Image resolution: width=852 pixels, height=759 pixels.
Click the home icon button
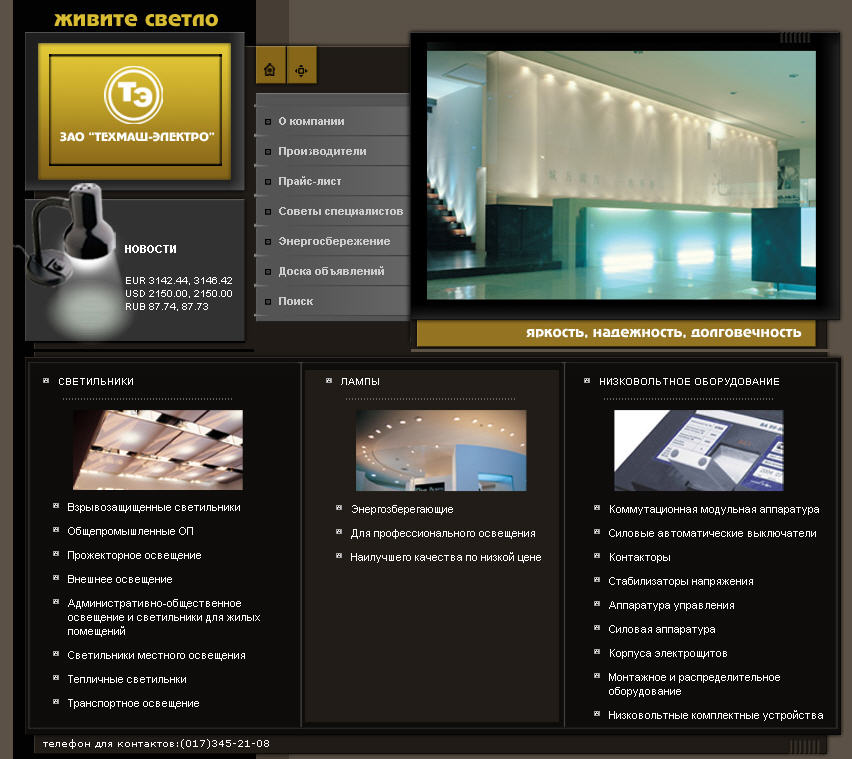pos(270,70)
